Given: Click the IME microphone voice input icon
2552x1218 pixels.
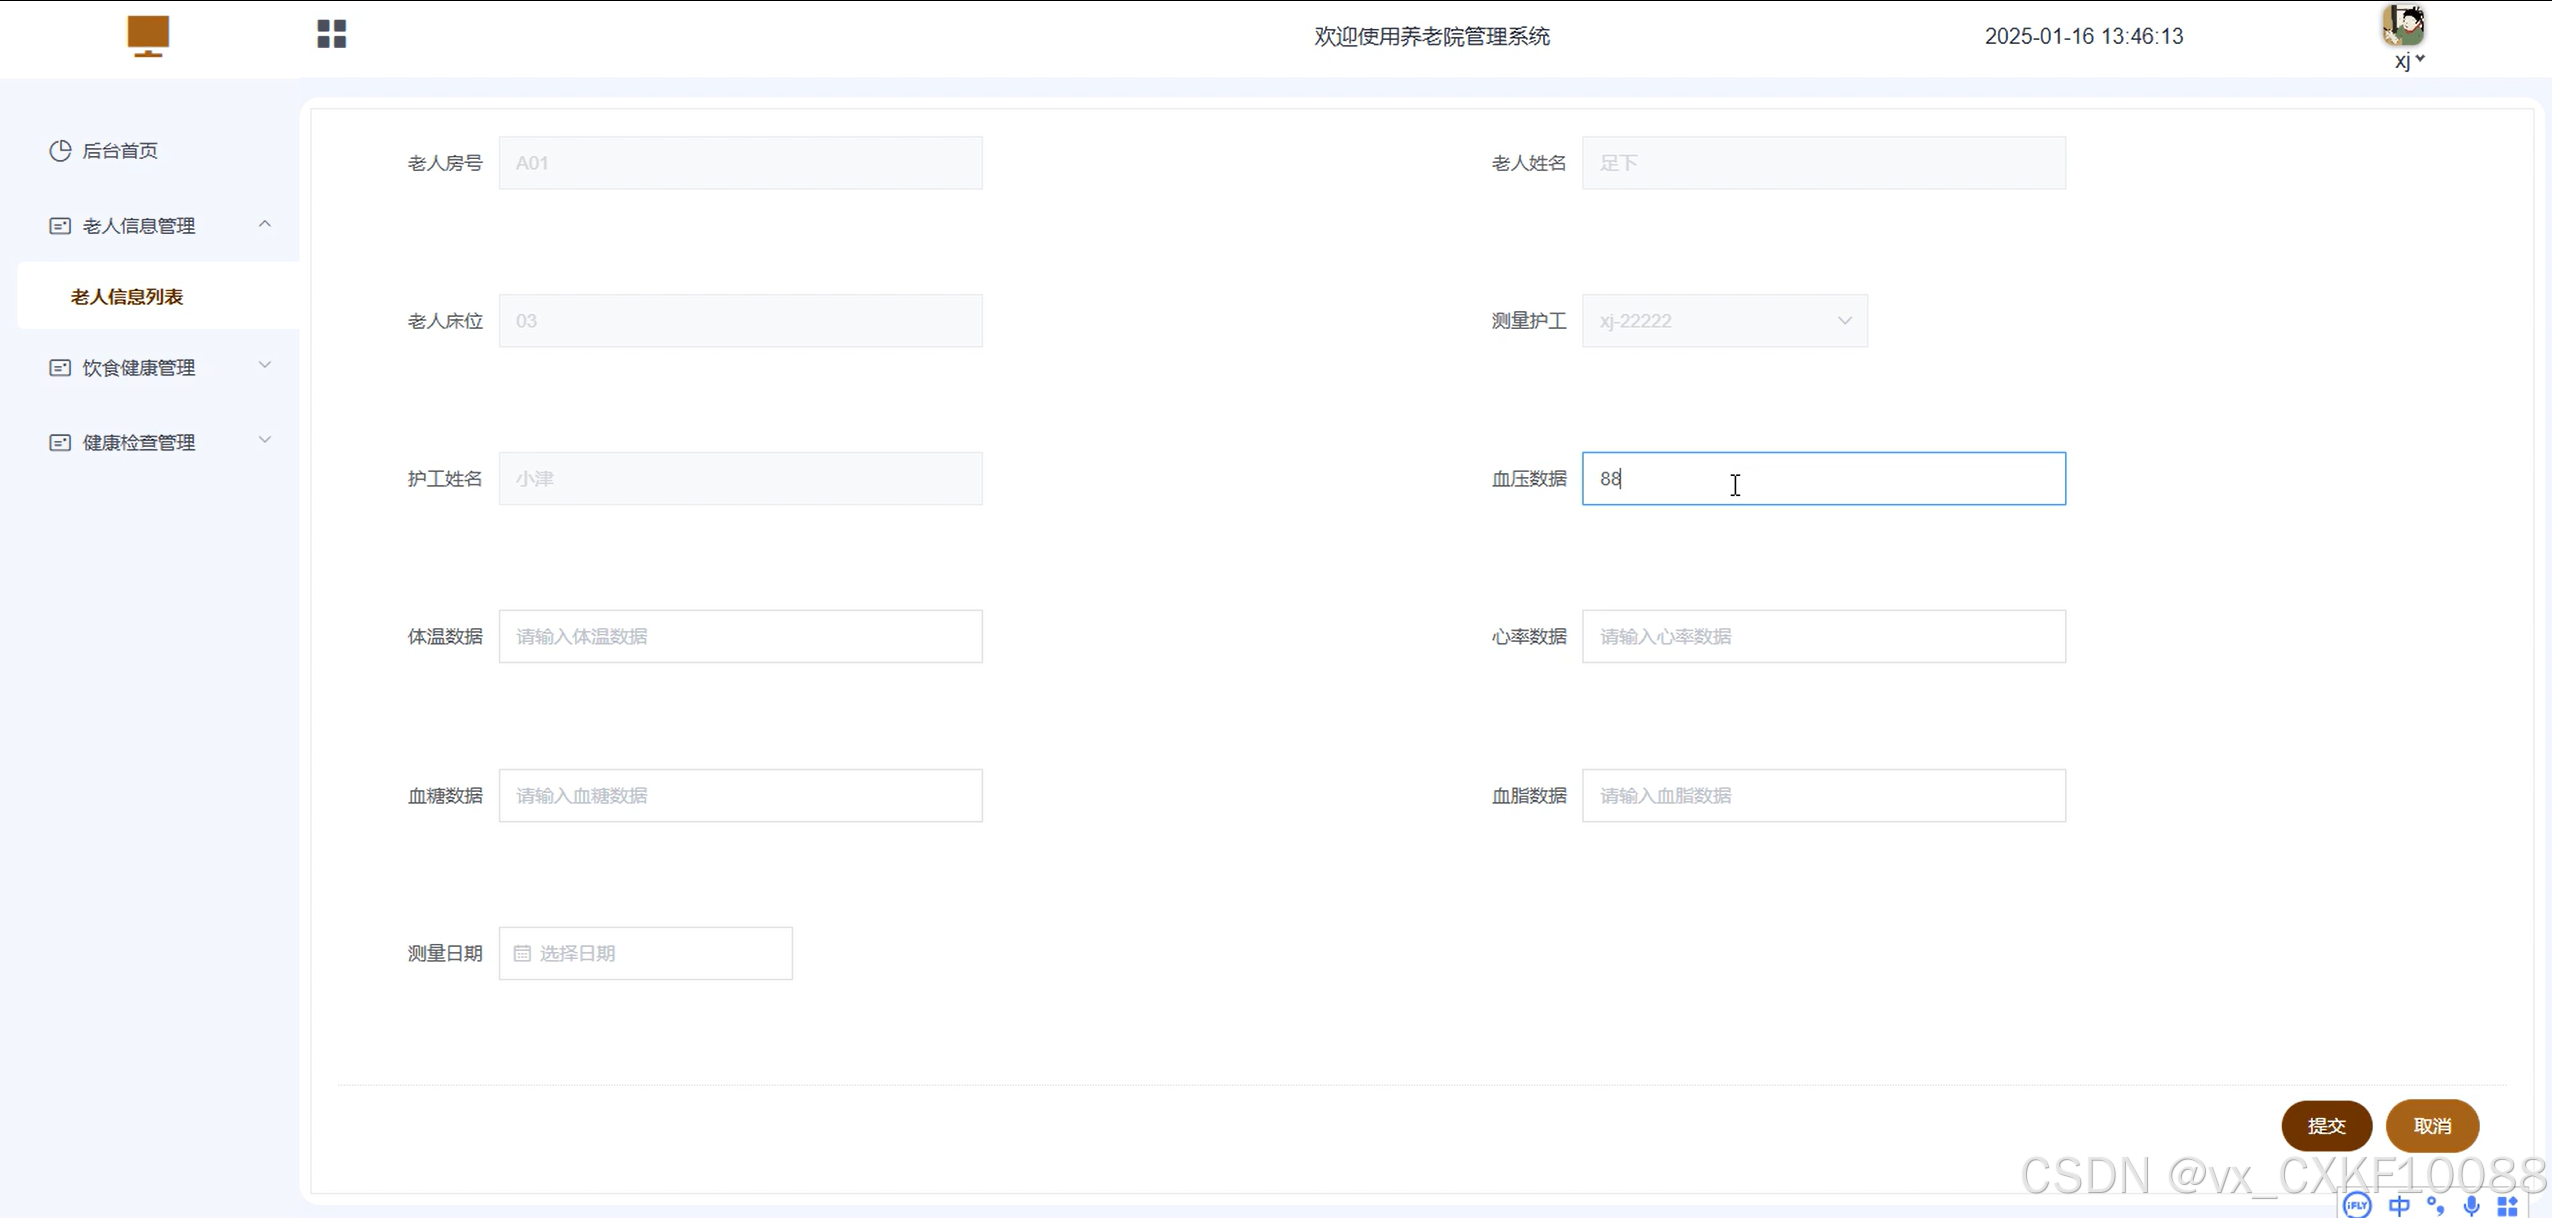Looking at the screenshot, I should click(2471, 1205).
